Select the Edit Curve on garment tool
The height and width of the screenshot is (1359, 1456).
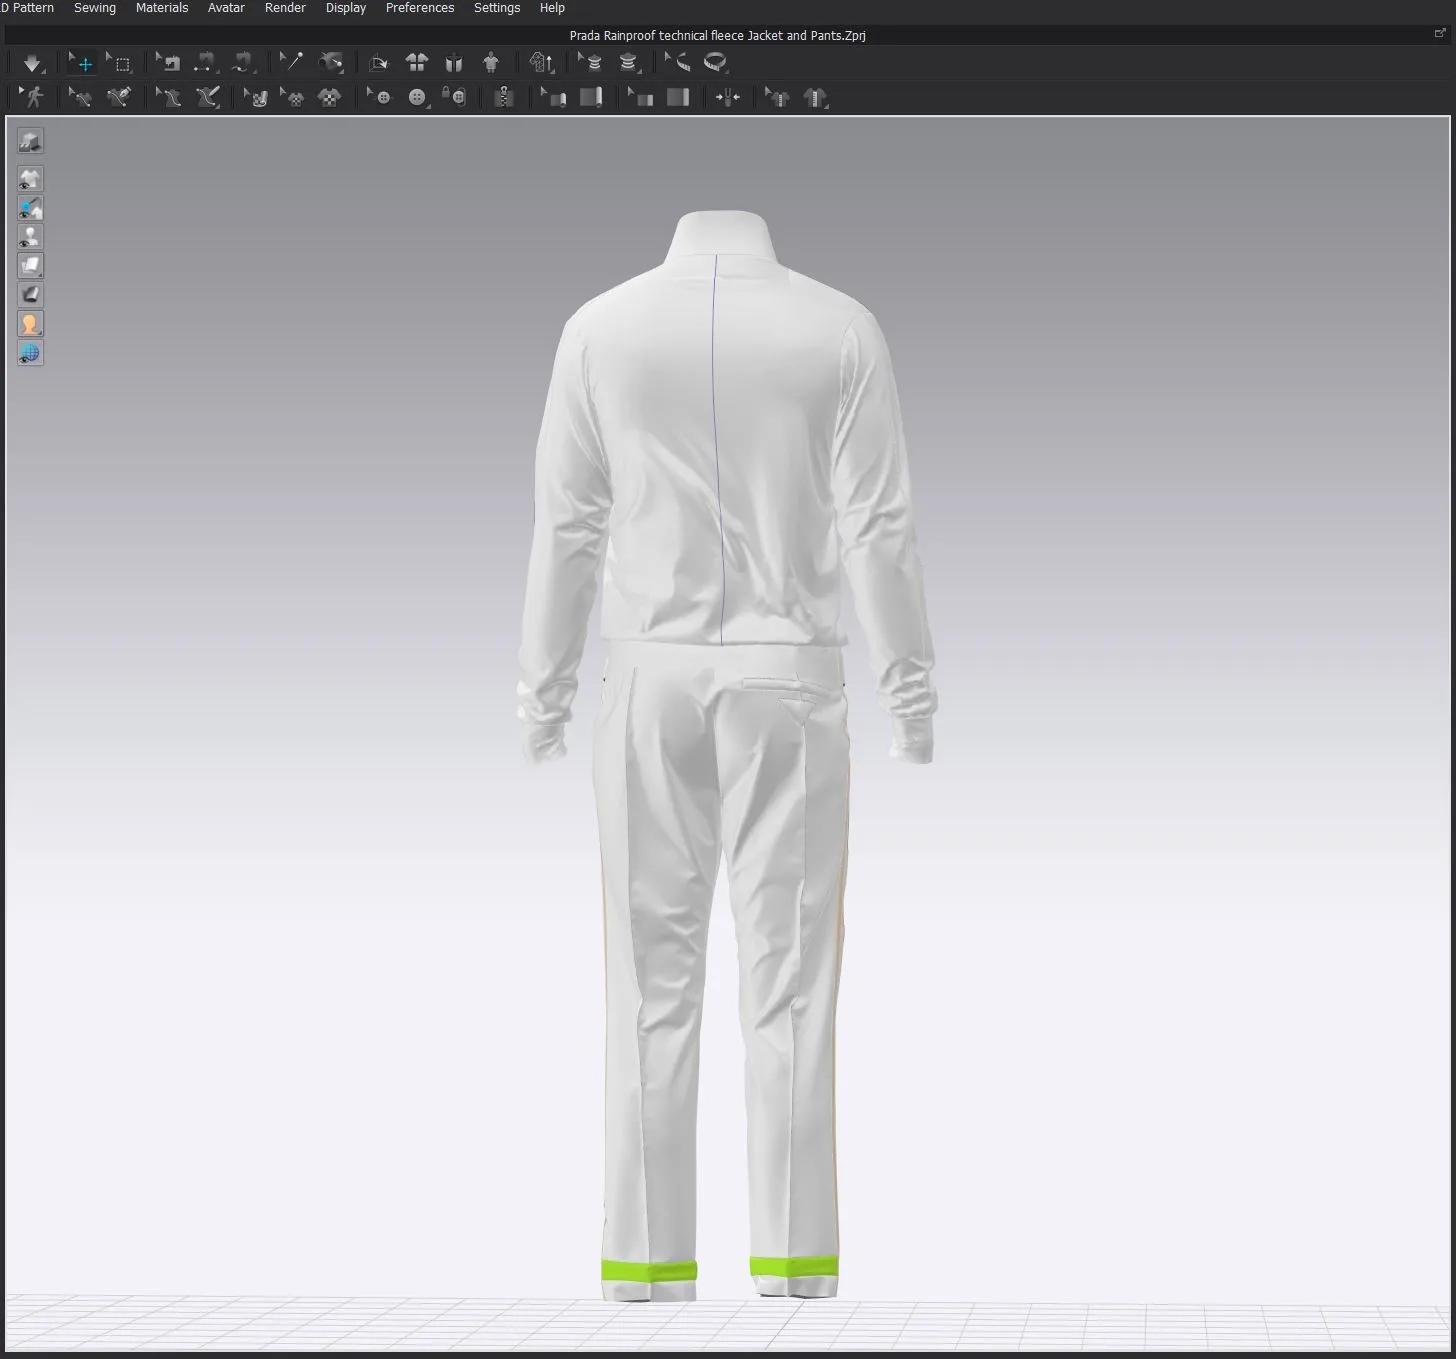pyautogui.click(x=80, y=97)
